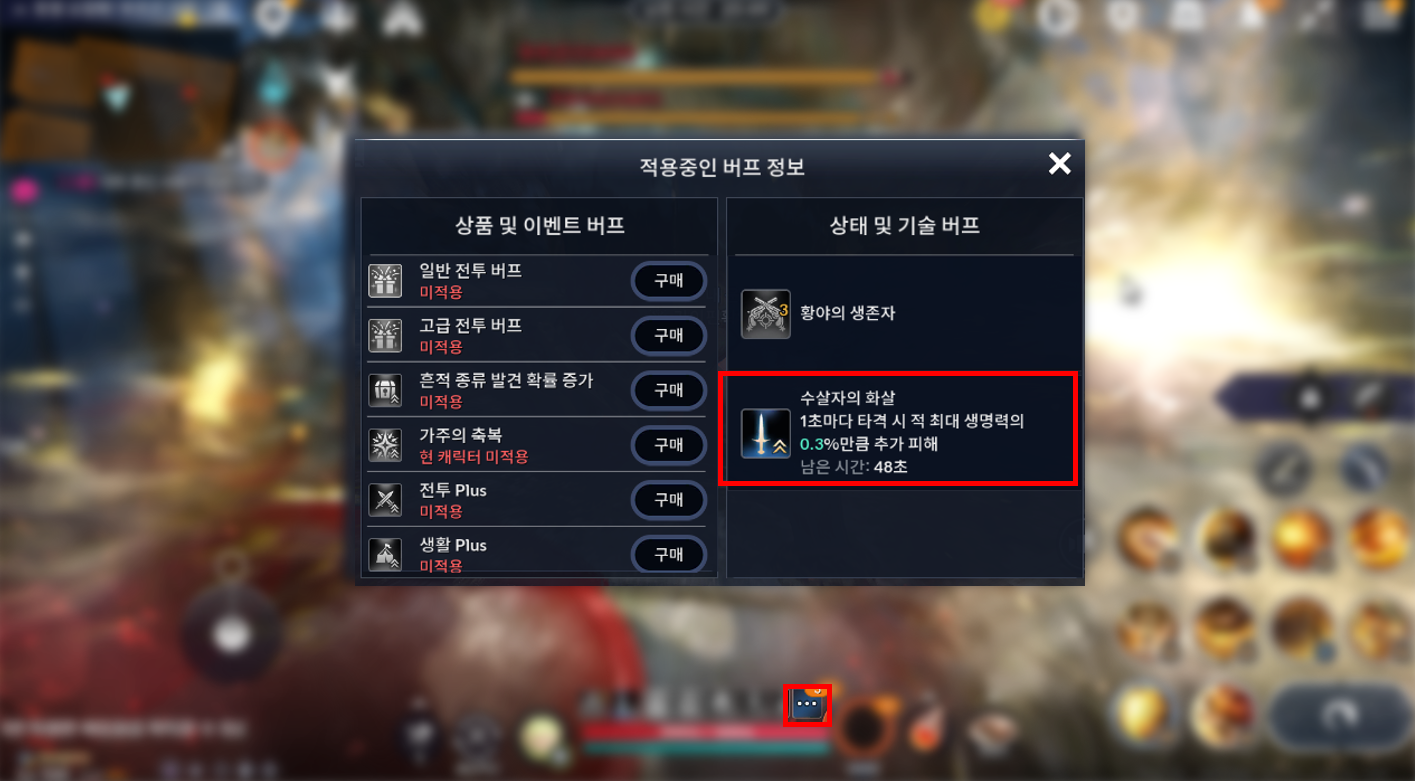Click the 황야의 생존자 buff row
The height and width of the screenshot is (781, 1415).
[x=905, y=314]
